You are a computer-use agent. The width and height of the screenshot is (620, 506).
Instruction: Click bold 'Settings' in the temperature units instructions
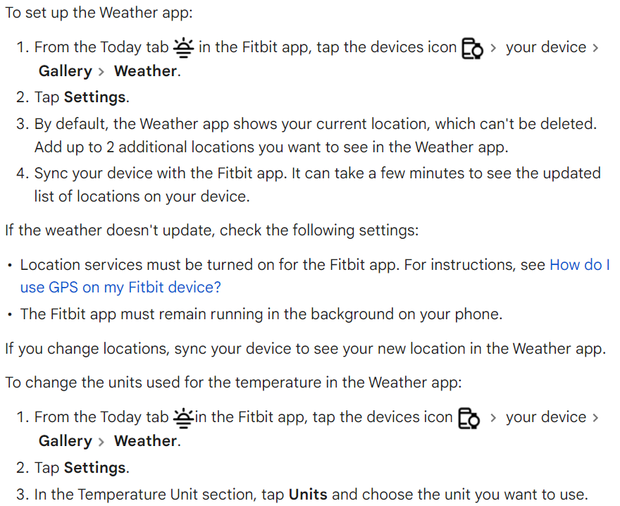[x=96, y=468]
